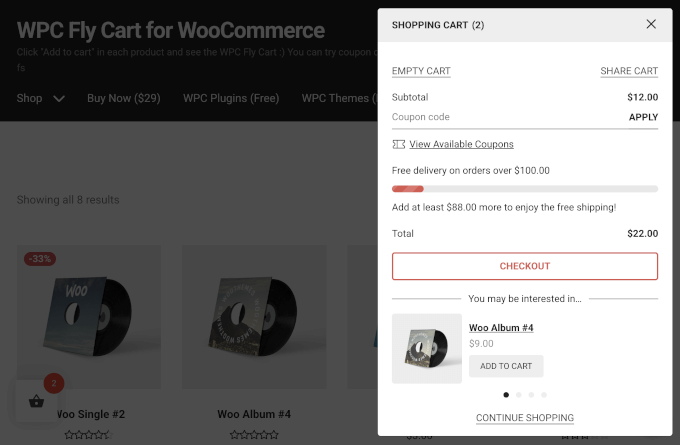Close the shopping cart panel

pos(651,24)
